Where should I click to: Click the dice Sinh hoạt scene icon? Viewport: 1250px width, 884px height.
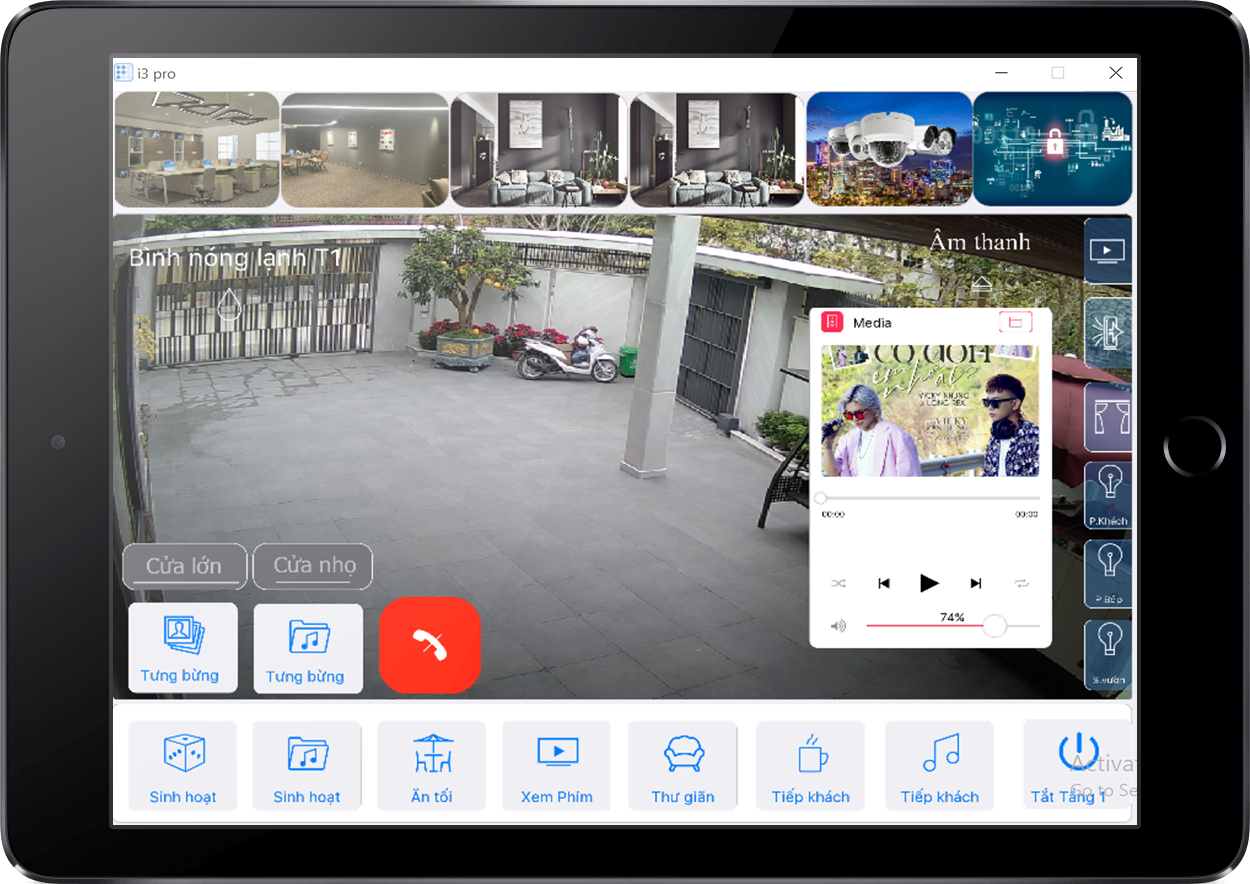183,765
